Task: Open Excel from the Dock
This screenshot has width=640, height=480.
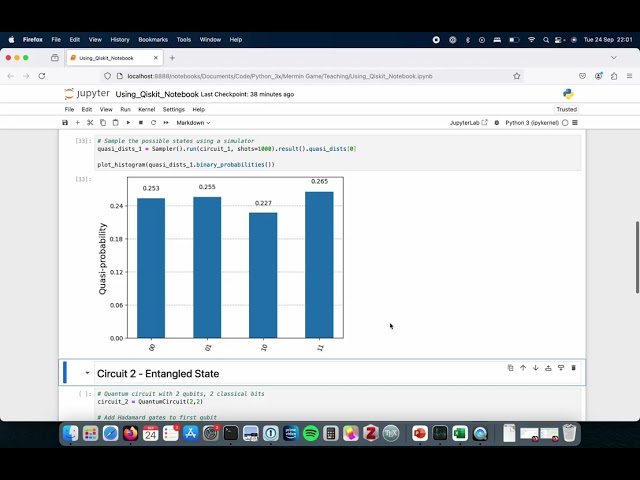Action: pos(460,433)
